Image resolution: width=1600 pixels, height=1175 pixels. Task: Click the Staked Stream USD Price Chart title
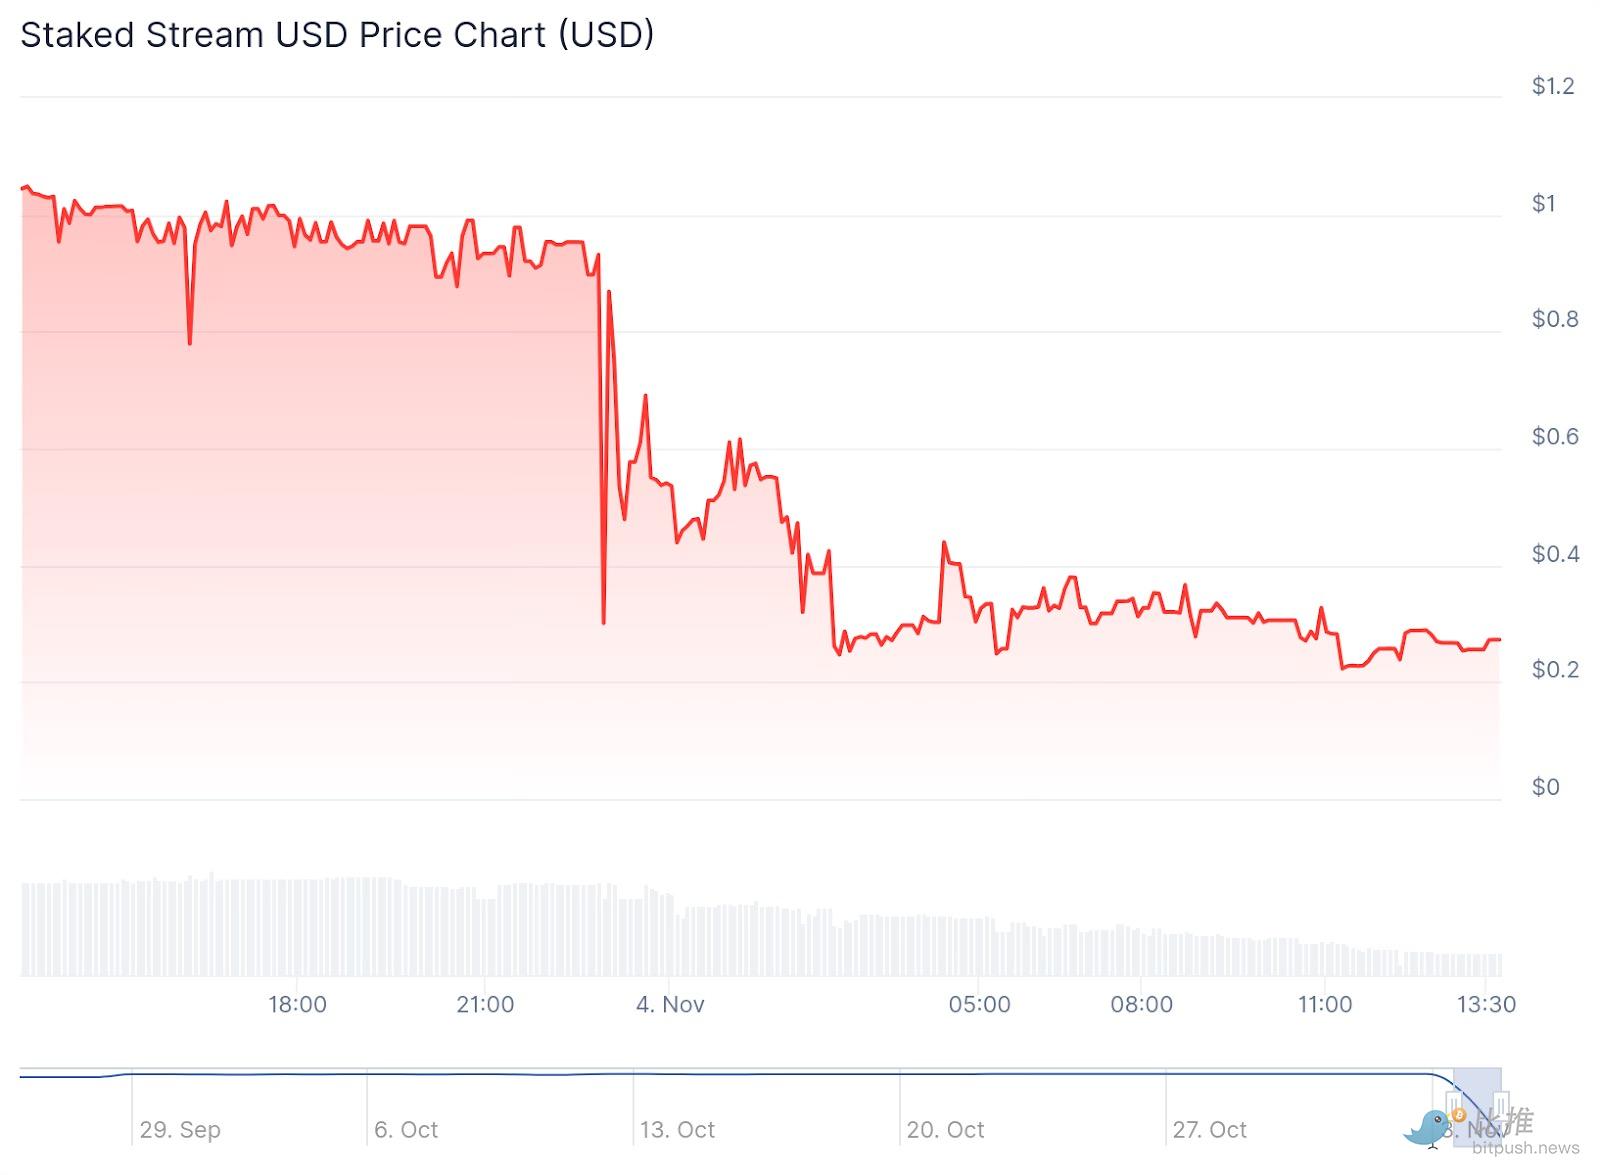pos(337,35)
